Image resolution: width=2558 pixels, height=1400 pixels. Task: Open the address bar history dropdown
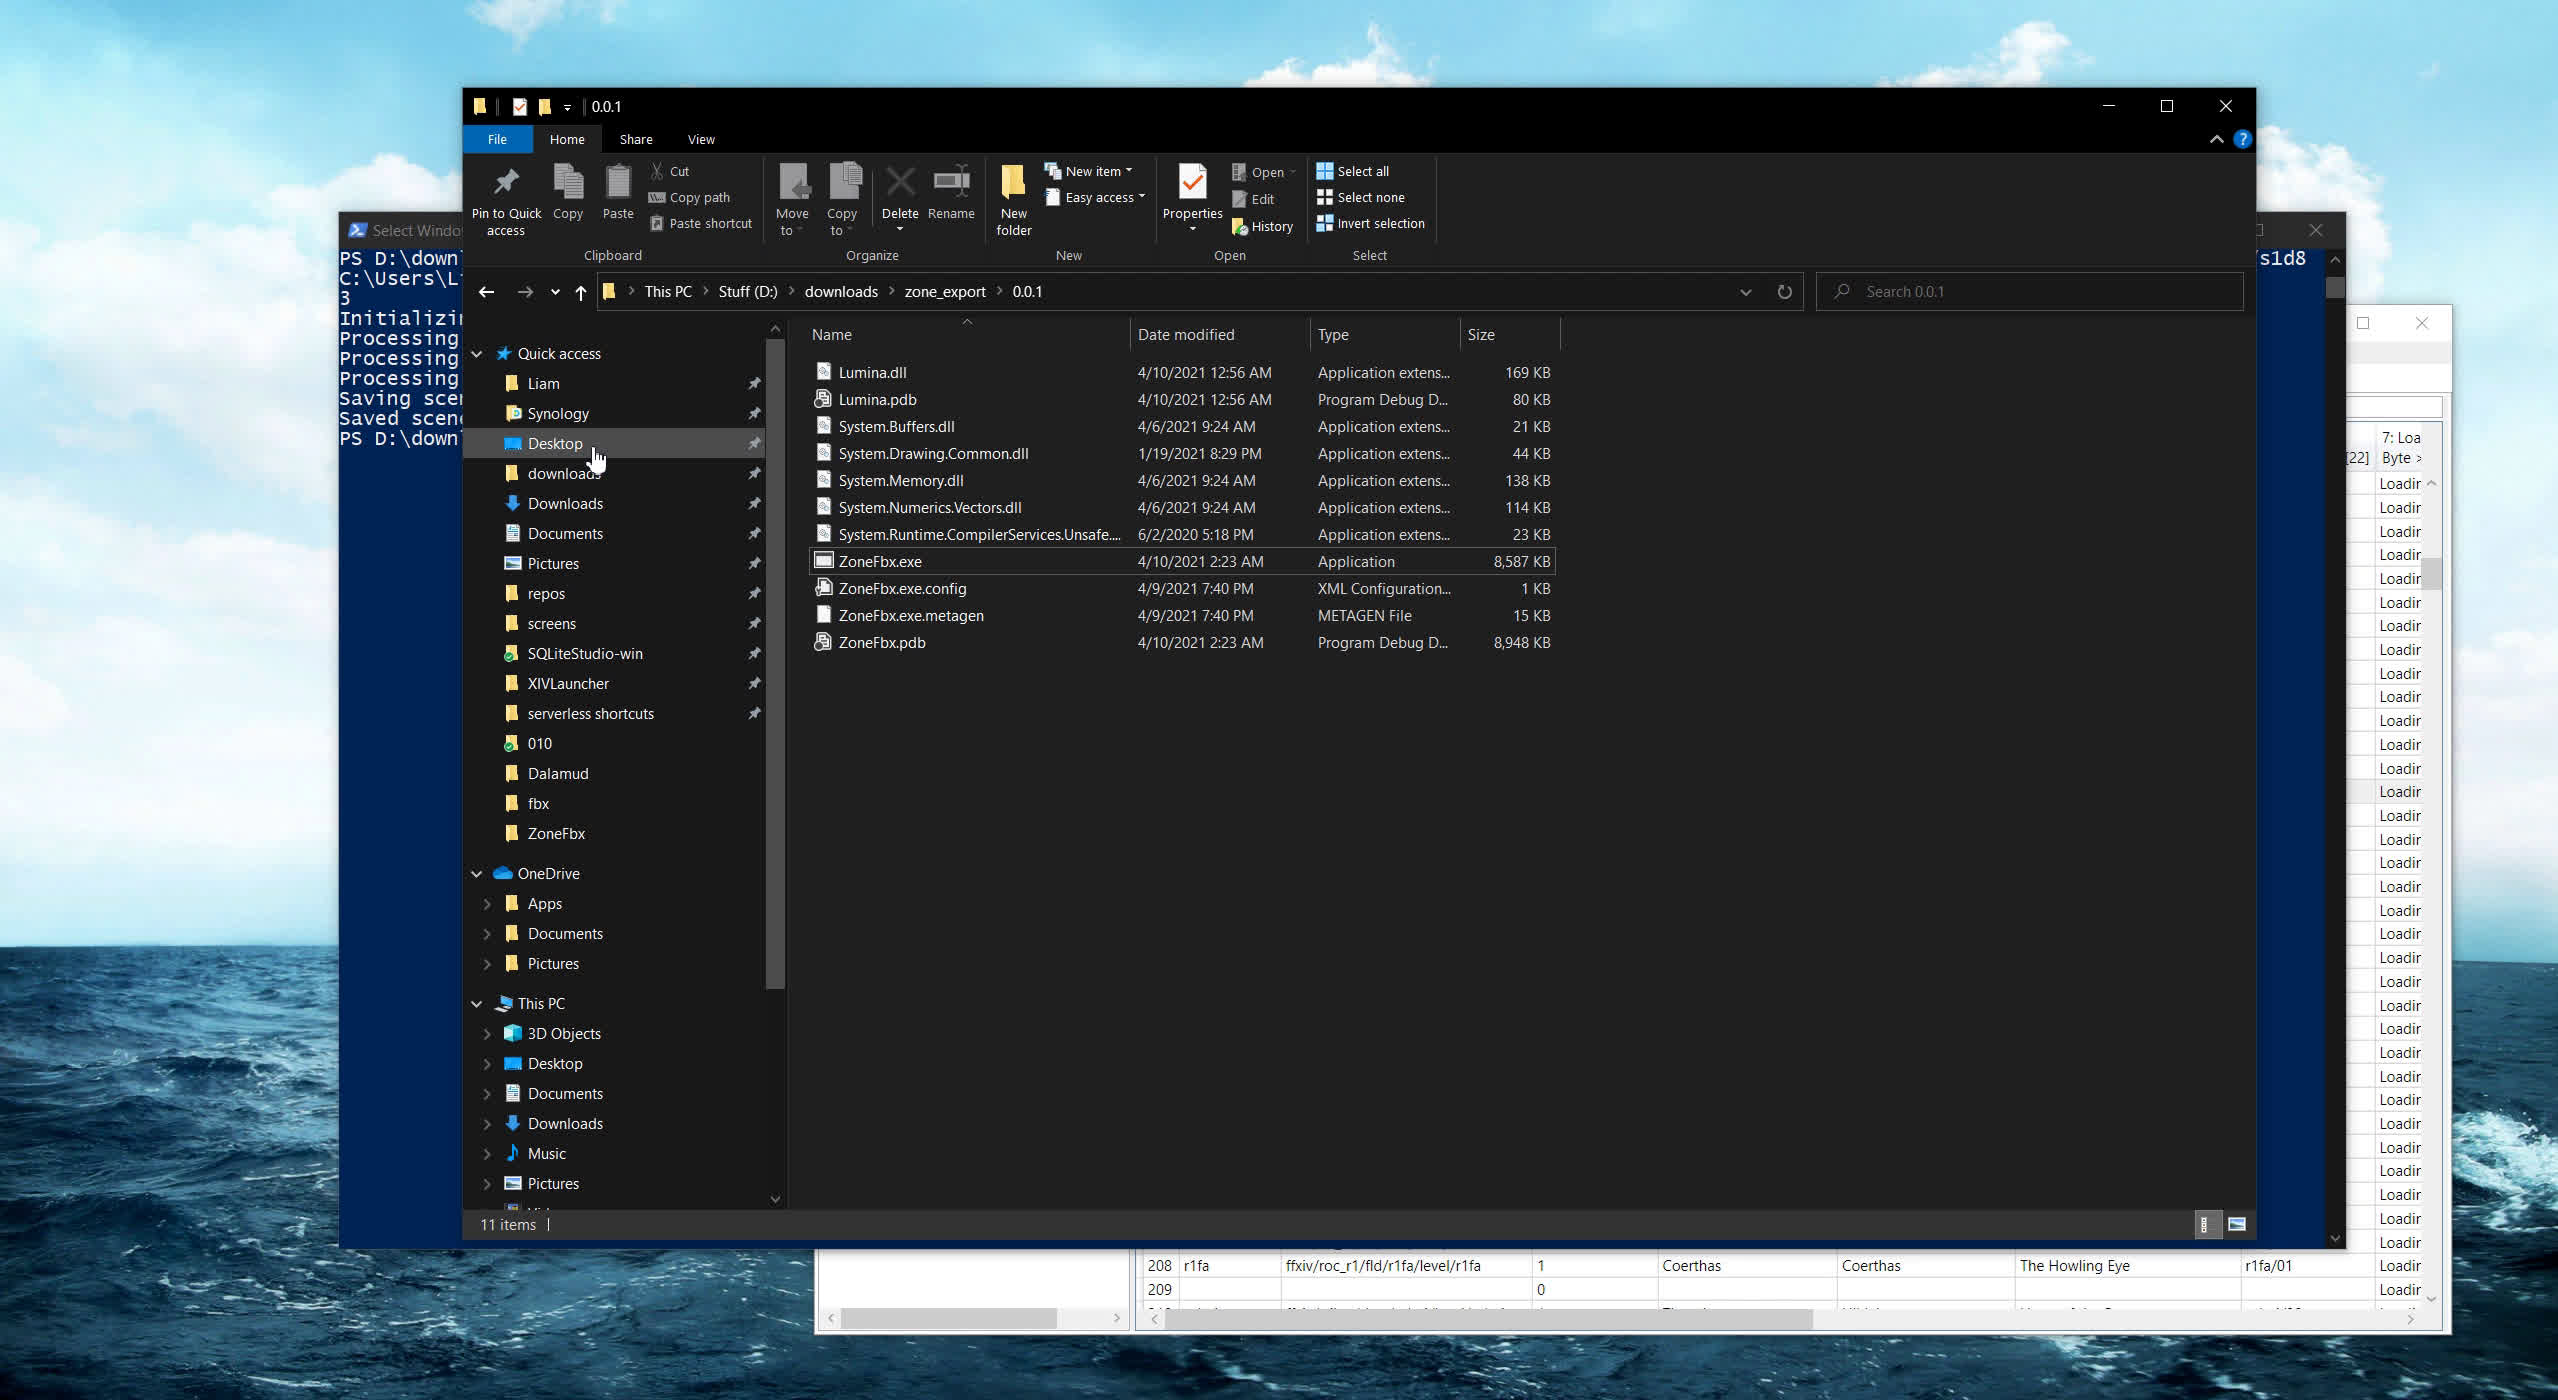1745,292
